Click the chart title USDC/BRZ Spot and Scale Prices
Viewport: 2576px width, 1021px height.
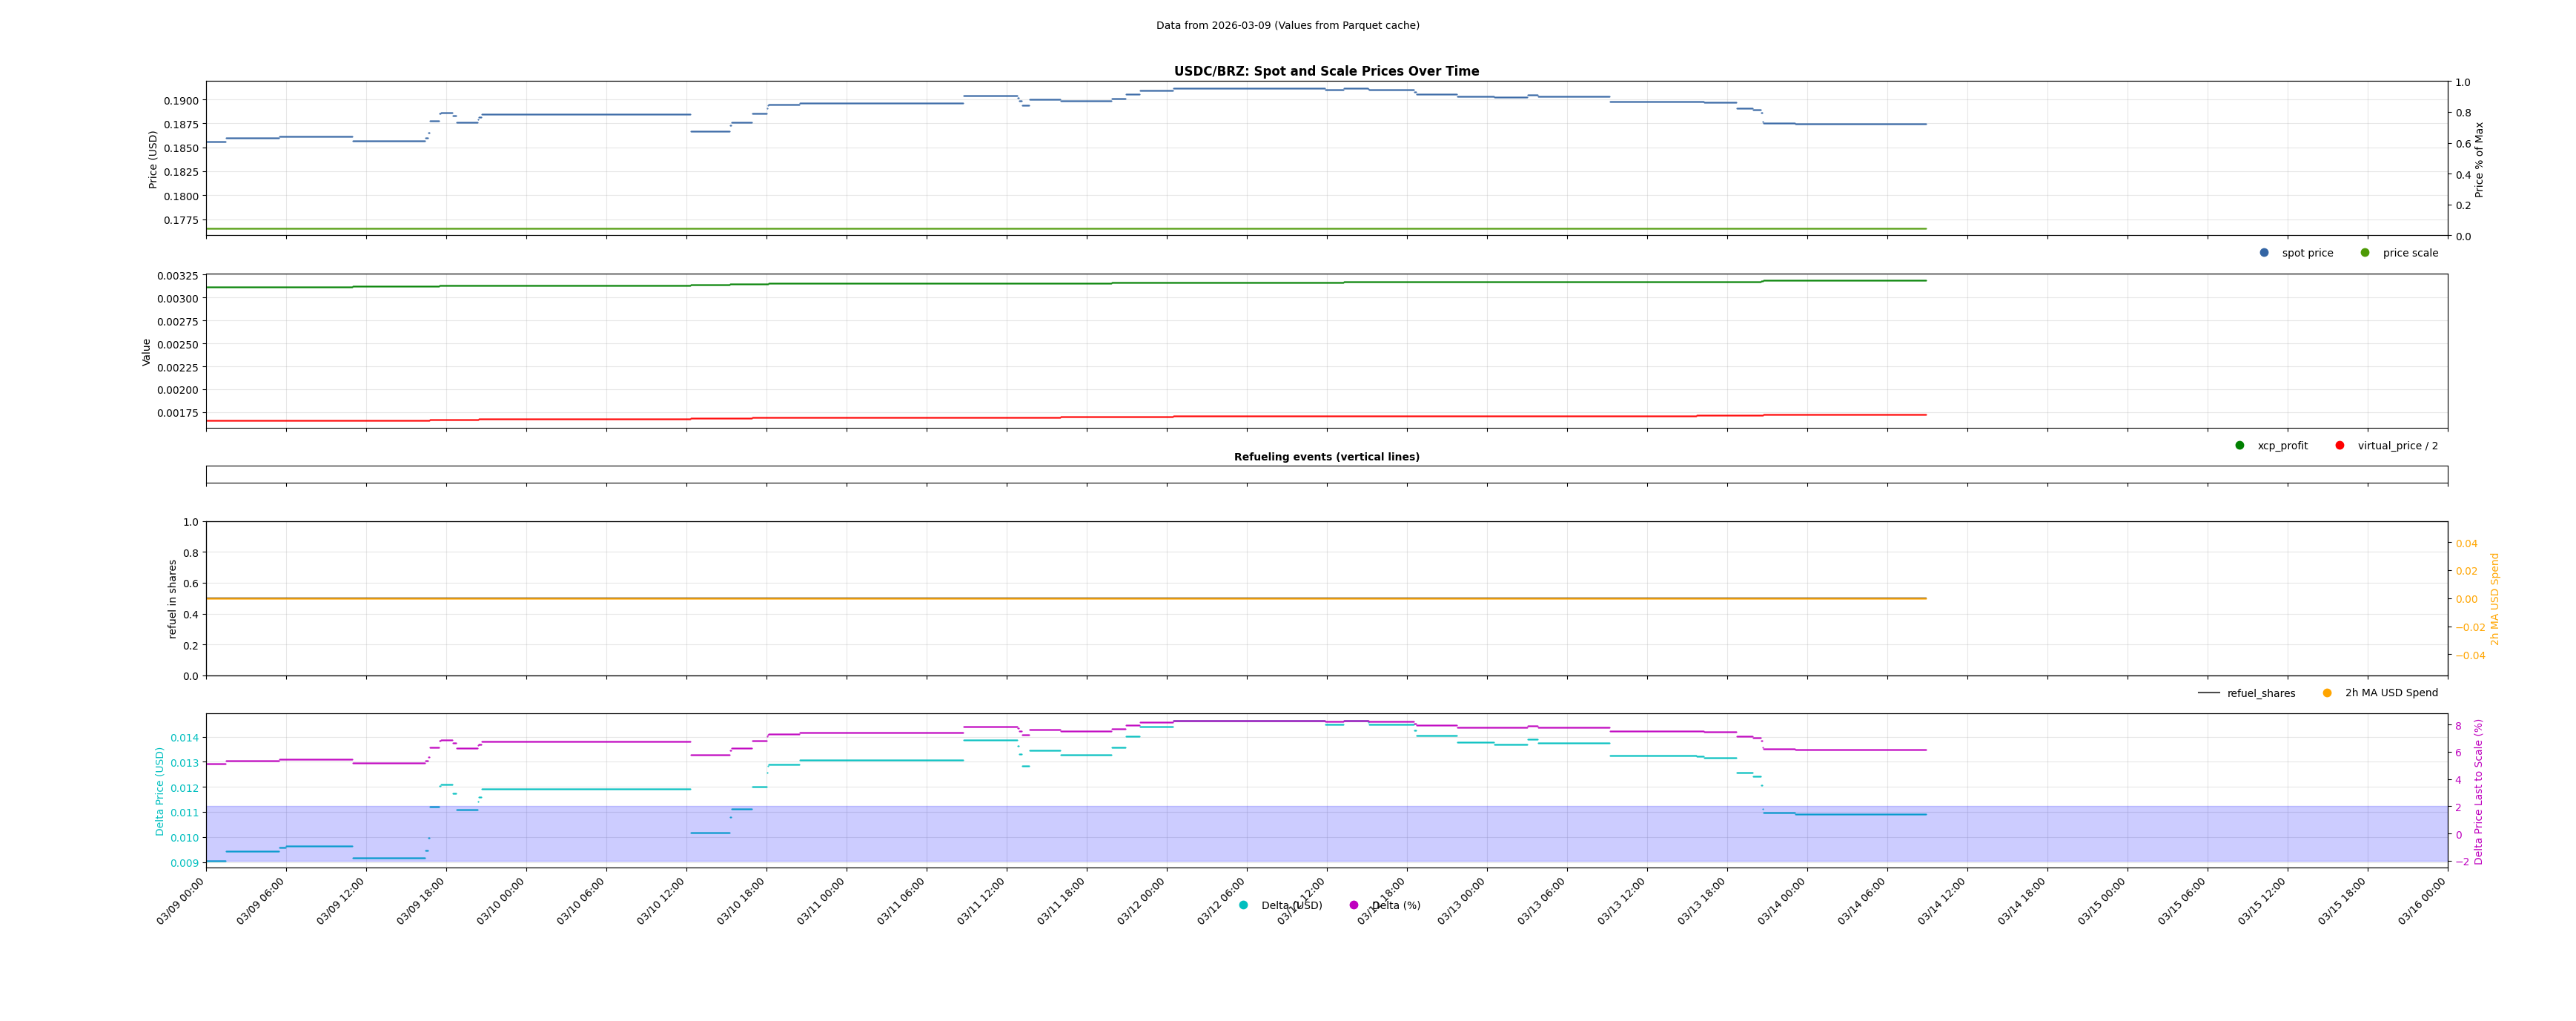click(x=1326, y=71)
